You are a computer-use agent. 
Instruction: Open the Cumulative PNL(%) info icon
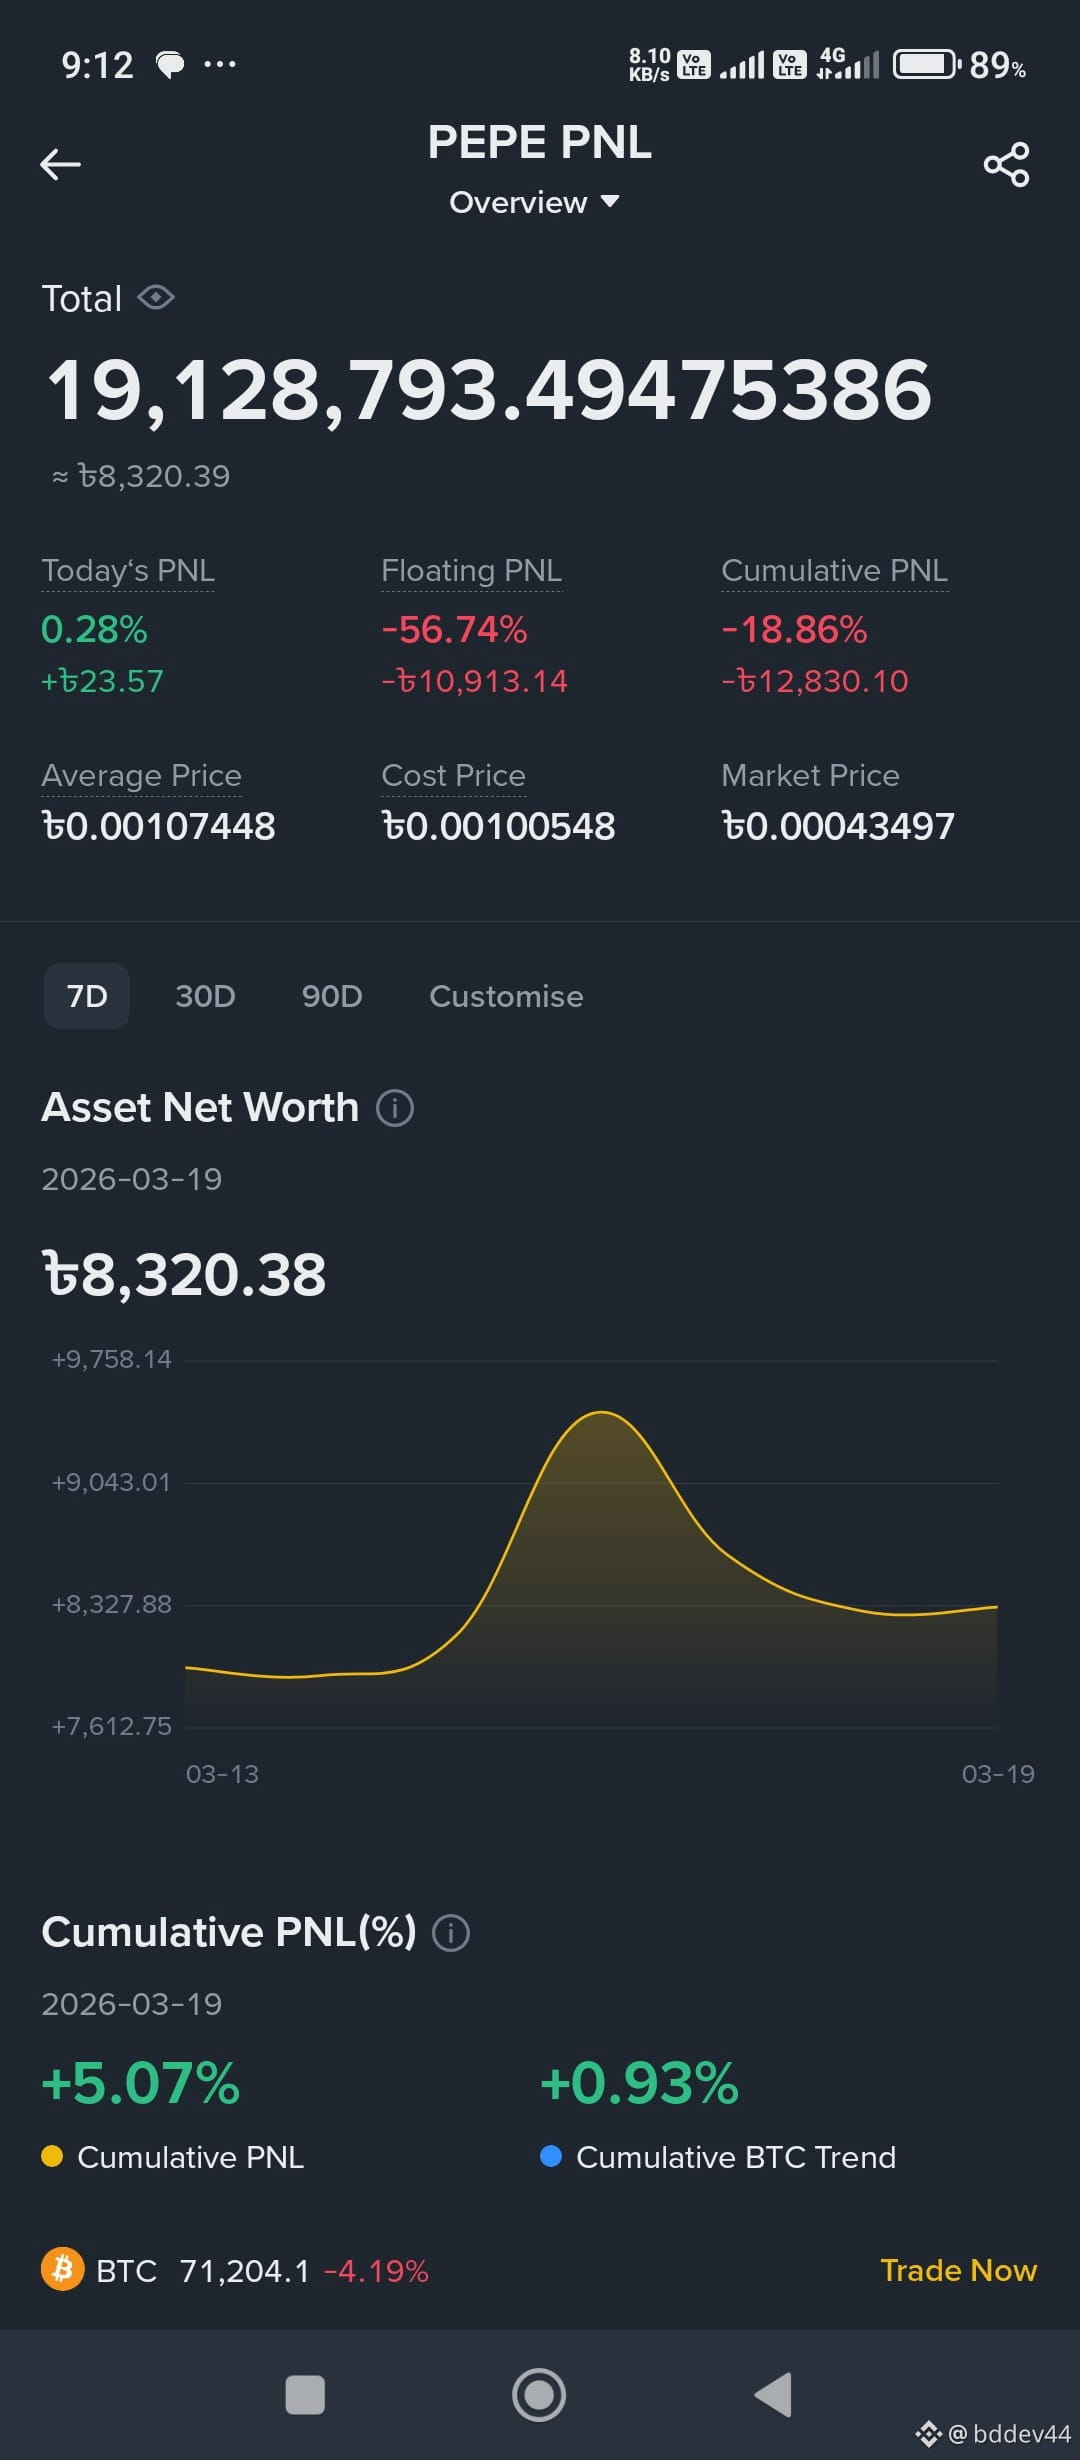click(x=451, y=1933)
